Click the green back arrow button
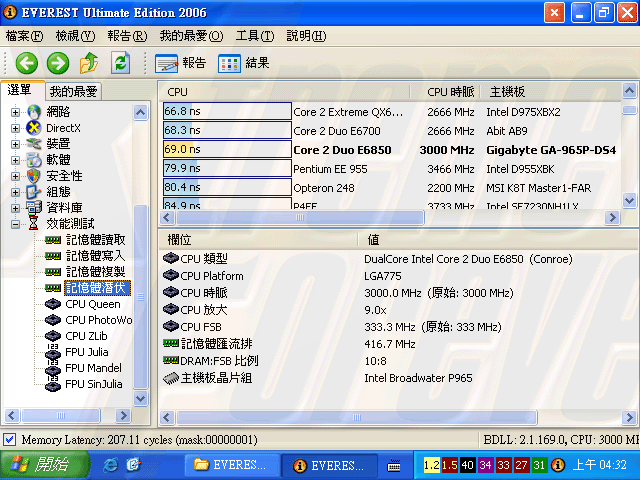The image size is (640, 480). click(26, 63)
